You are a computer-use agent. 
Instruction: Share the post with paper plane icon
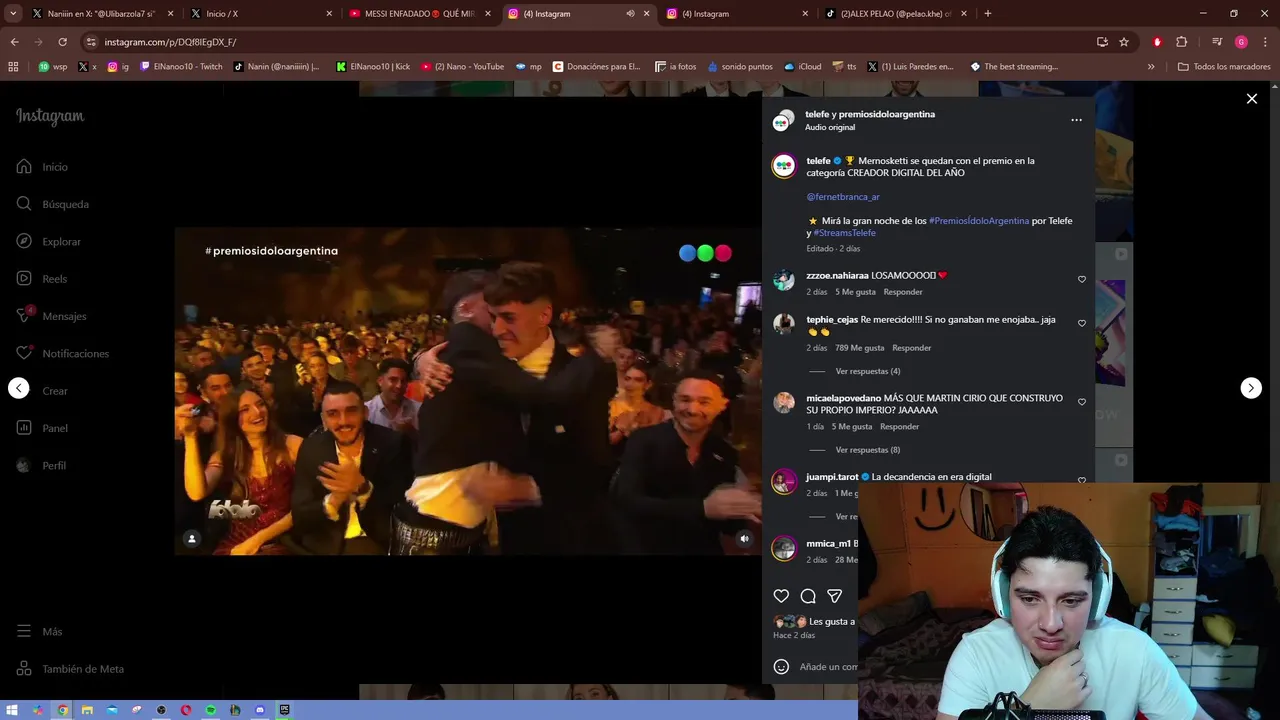point(834,596)
